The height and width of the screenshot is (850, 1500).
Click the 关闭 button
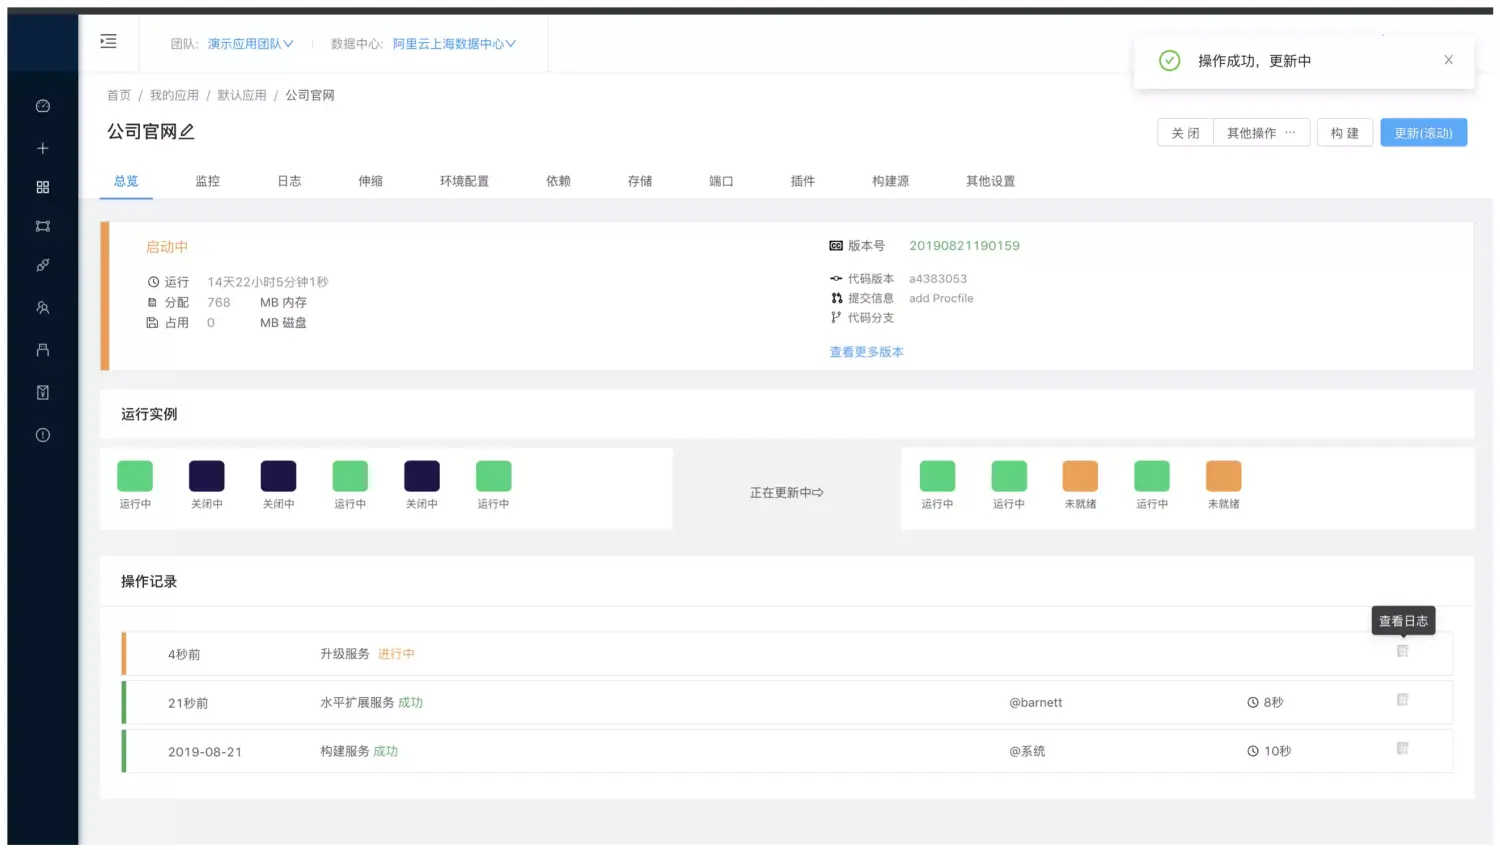[1185, 133]
